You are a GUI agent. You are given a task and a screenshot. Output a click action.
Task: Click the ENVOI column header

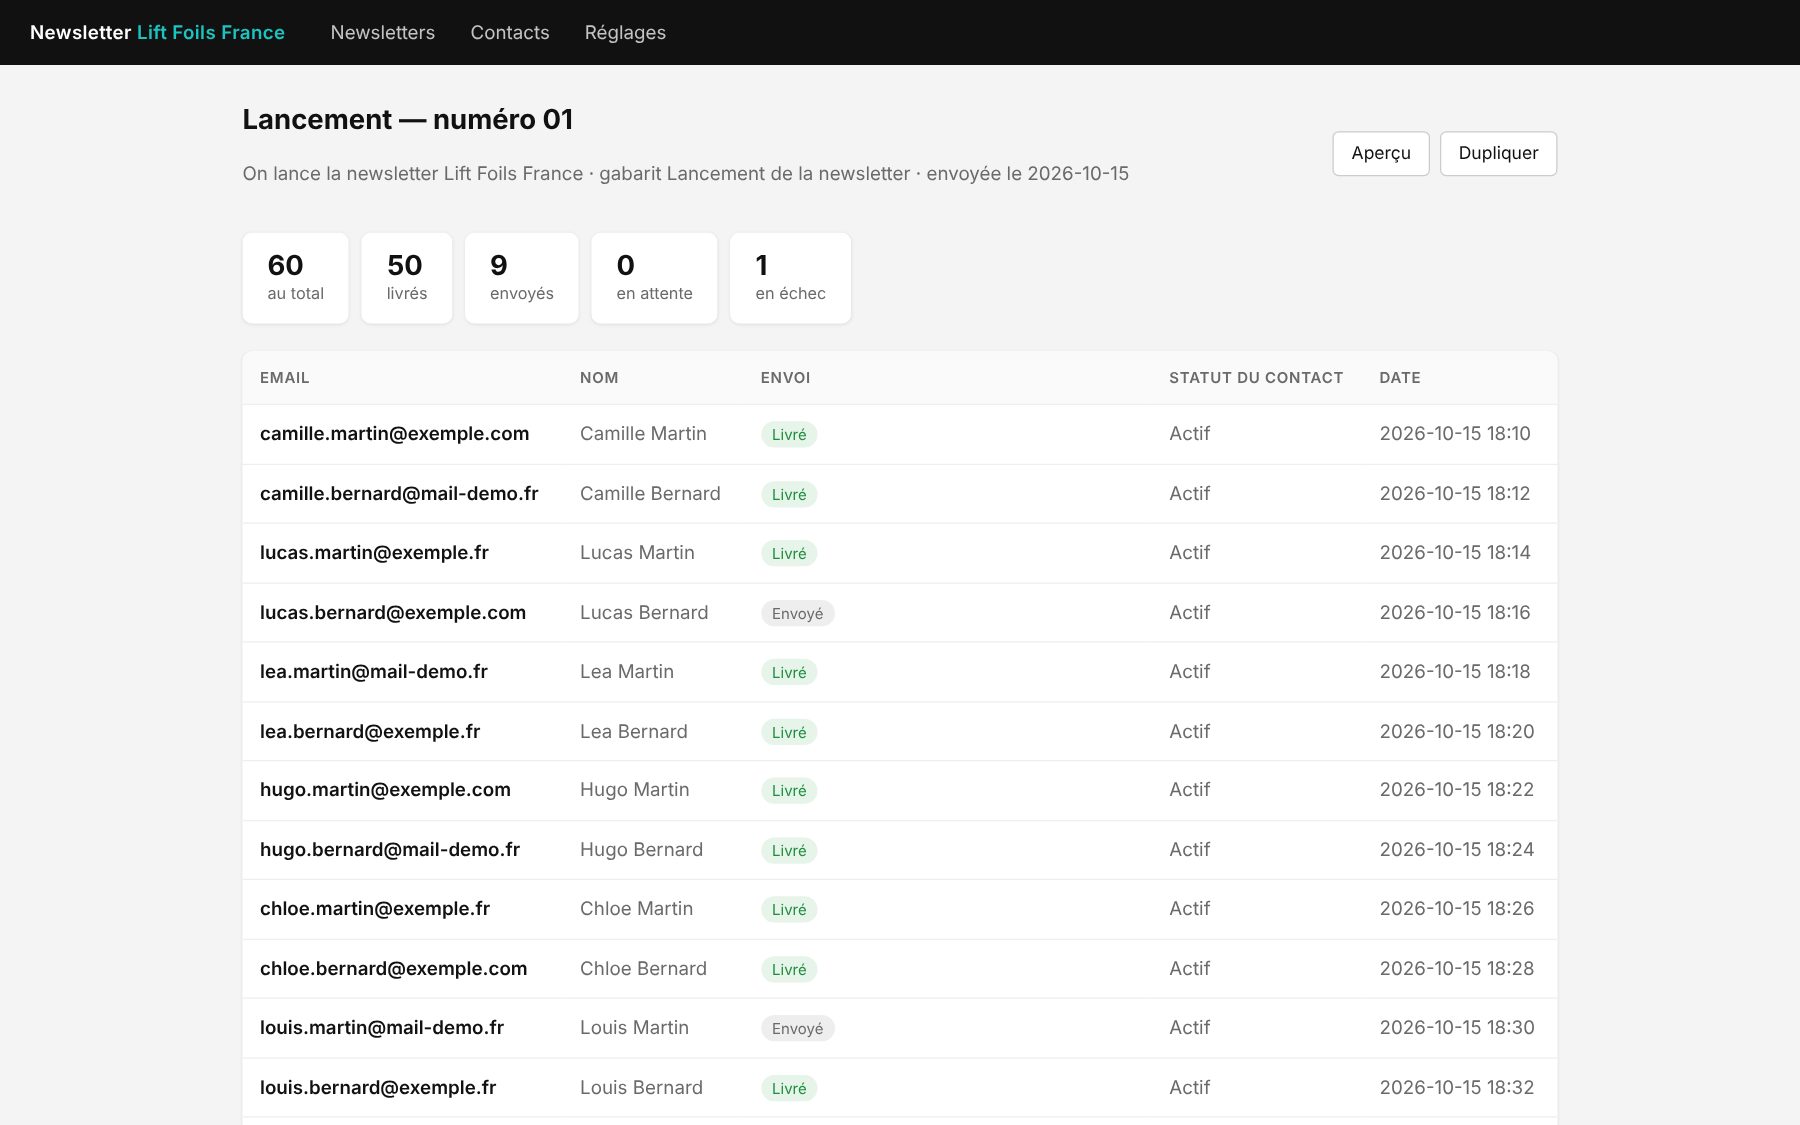785,378
